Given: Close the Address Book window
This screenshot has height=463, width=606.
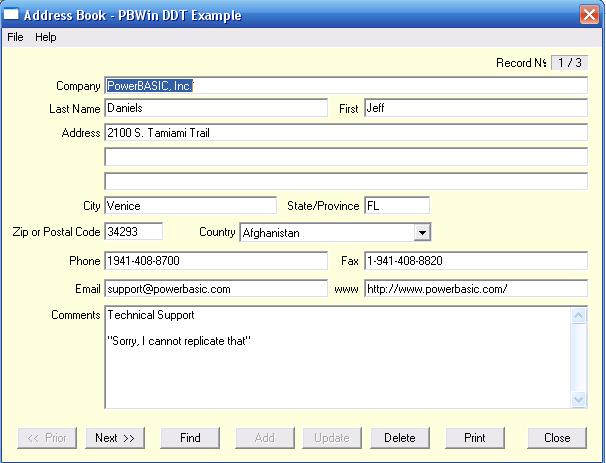Looking at the screenshot, I should click(x=589, y=15).
